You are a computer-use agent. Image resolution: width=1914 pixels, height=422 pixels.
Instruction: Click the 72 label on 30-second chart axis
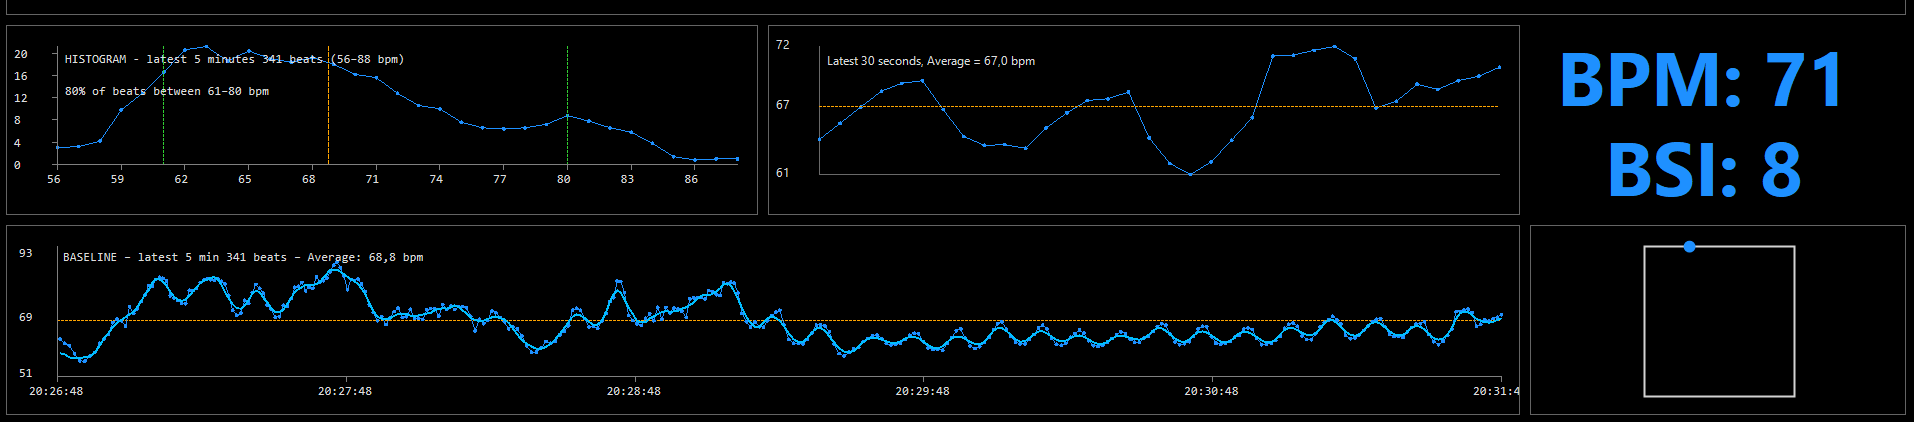tap(783, 45)
